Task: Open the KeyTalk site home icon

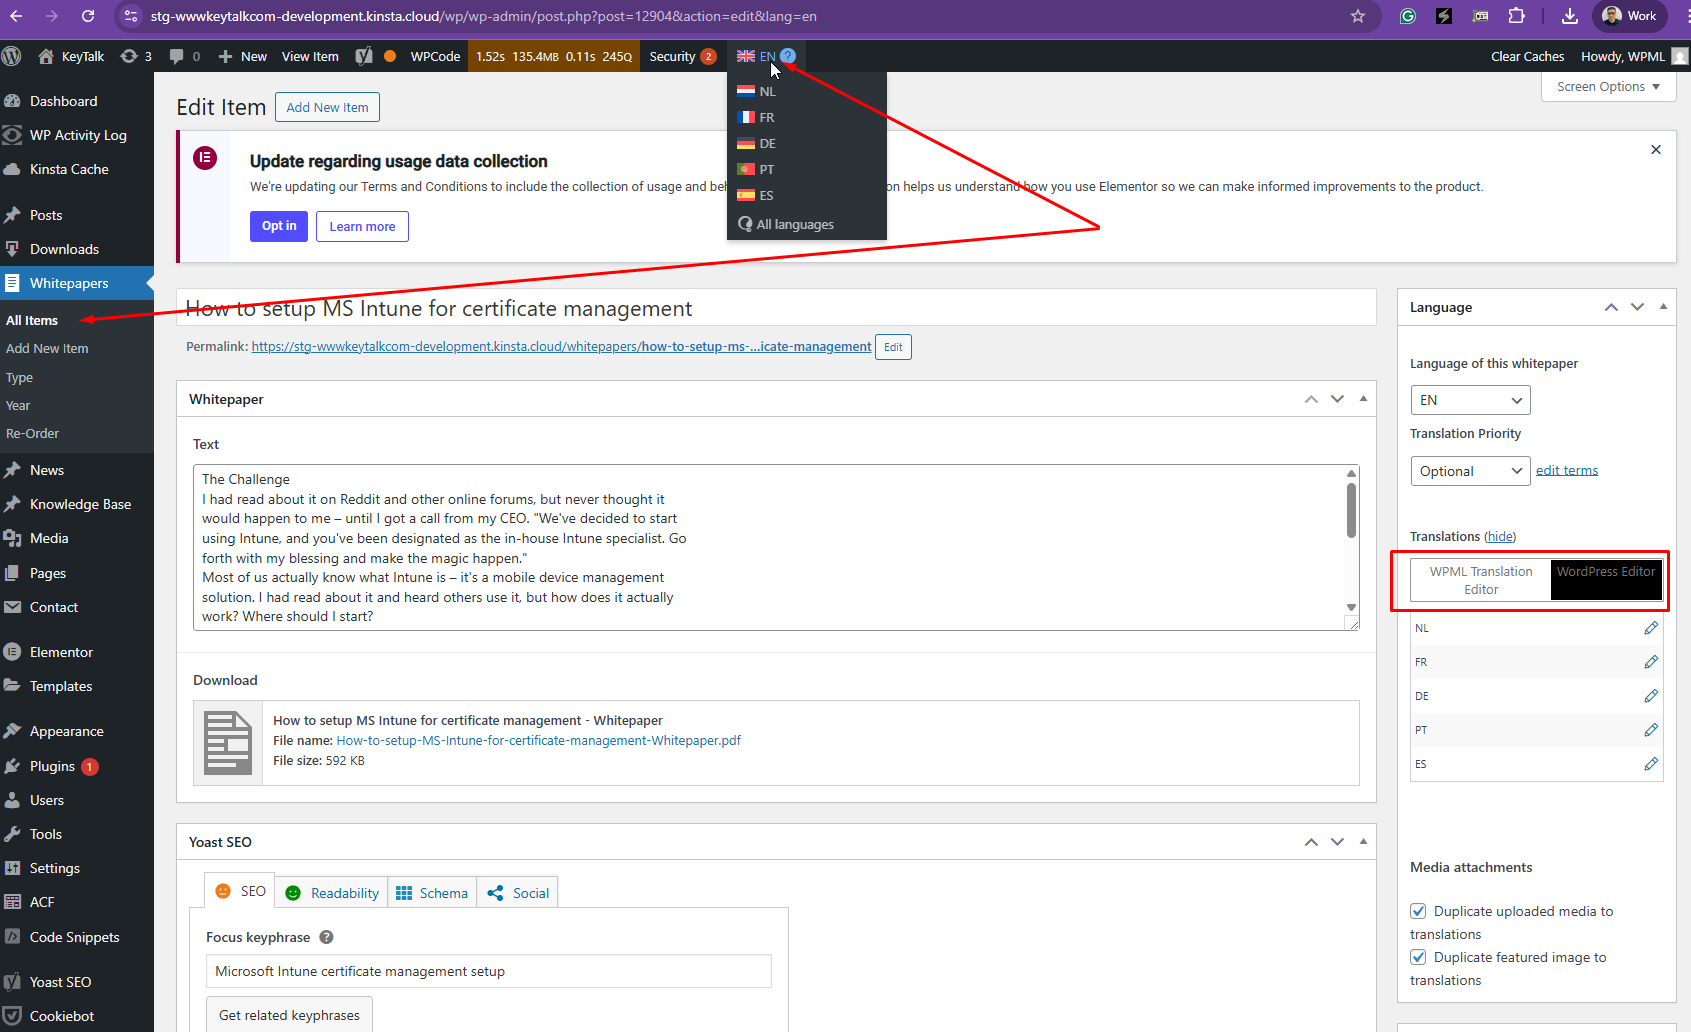Action: [x=46, y=56]
